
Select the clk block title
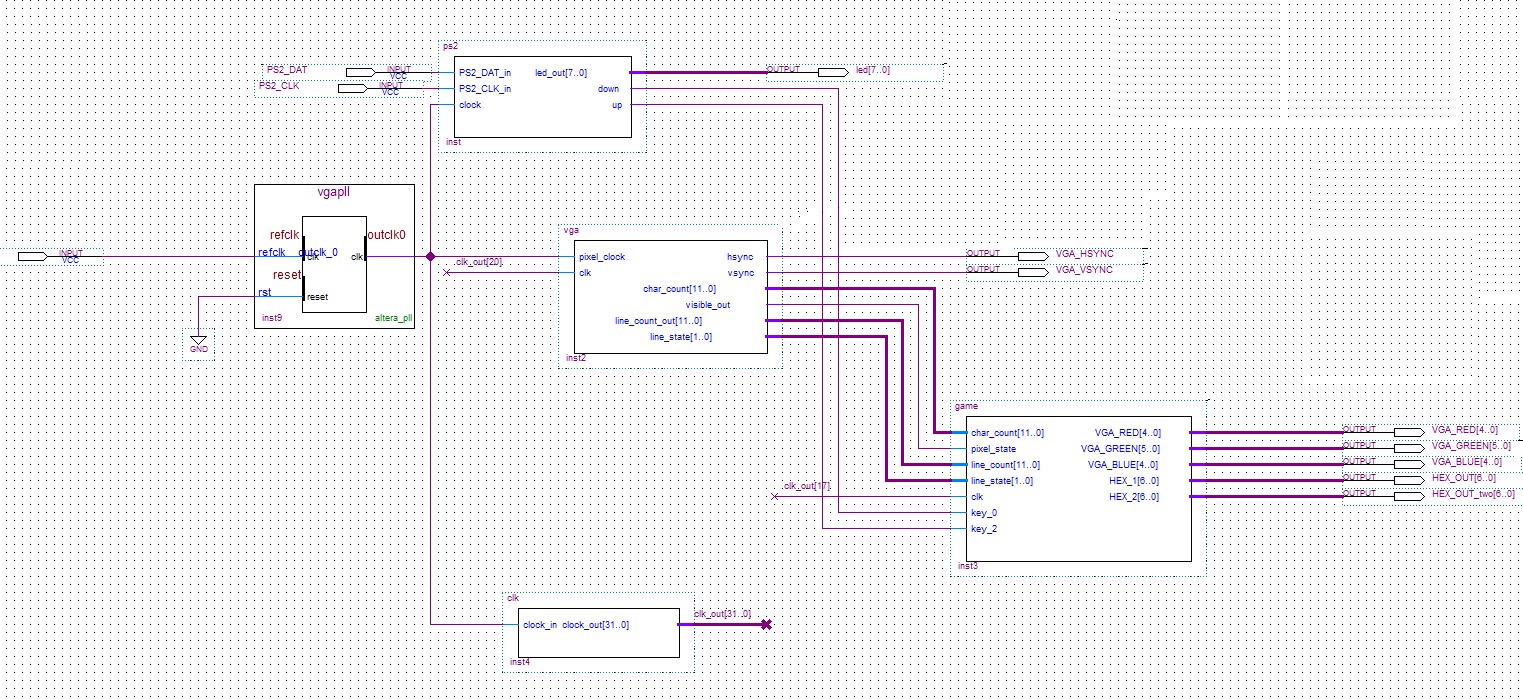coord(512,598)
